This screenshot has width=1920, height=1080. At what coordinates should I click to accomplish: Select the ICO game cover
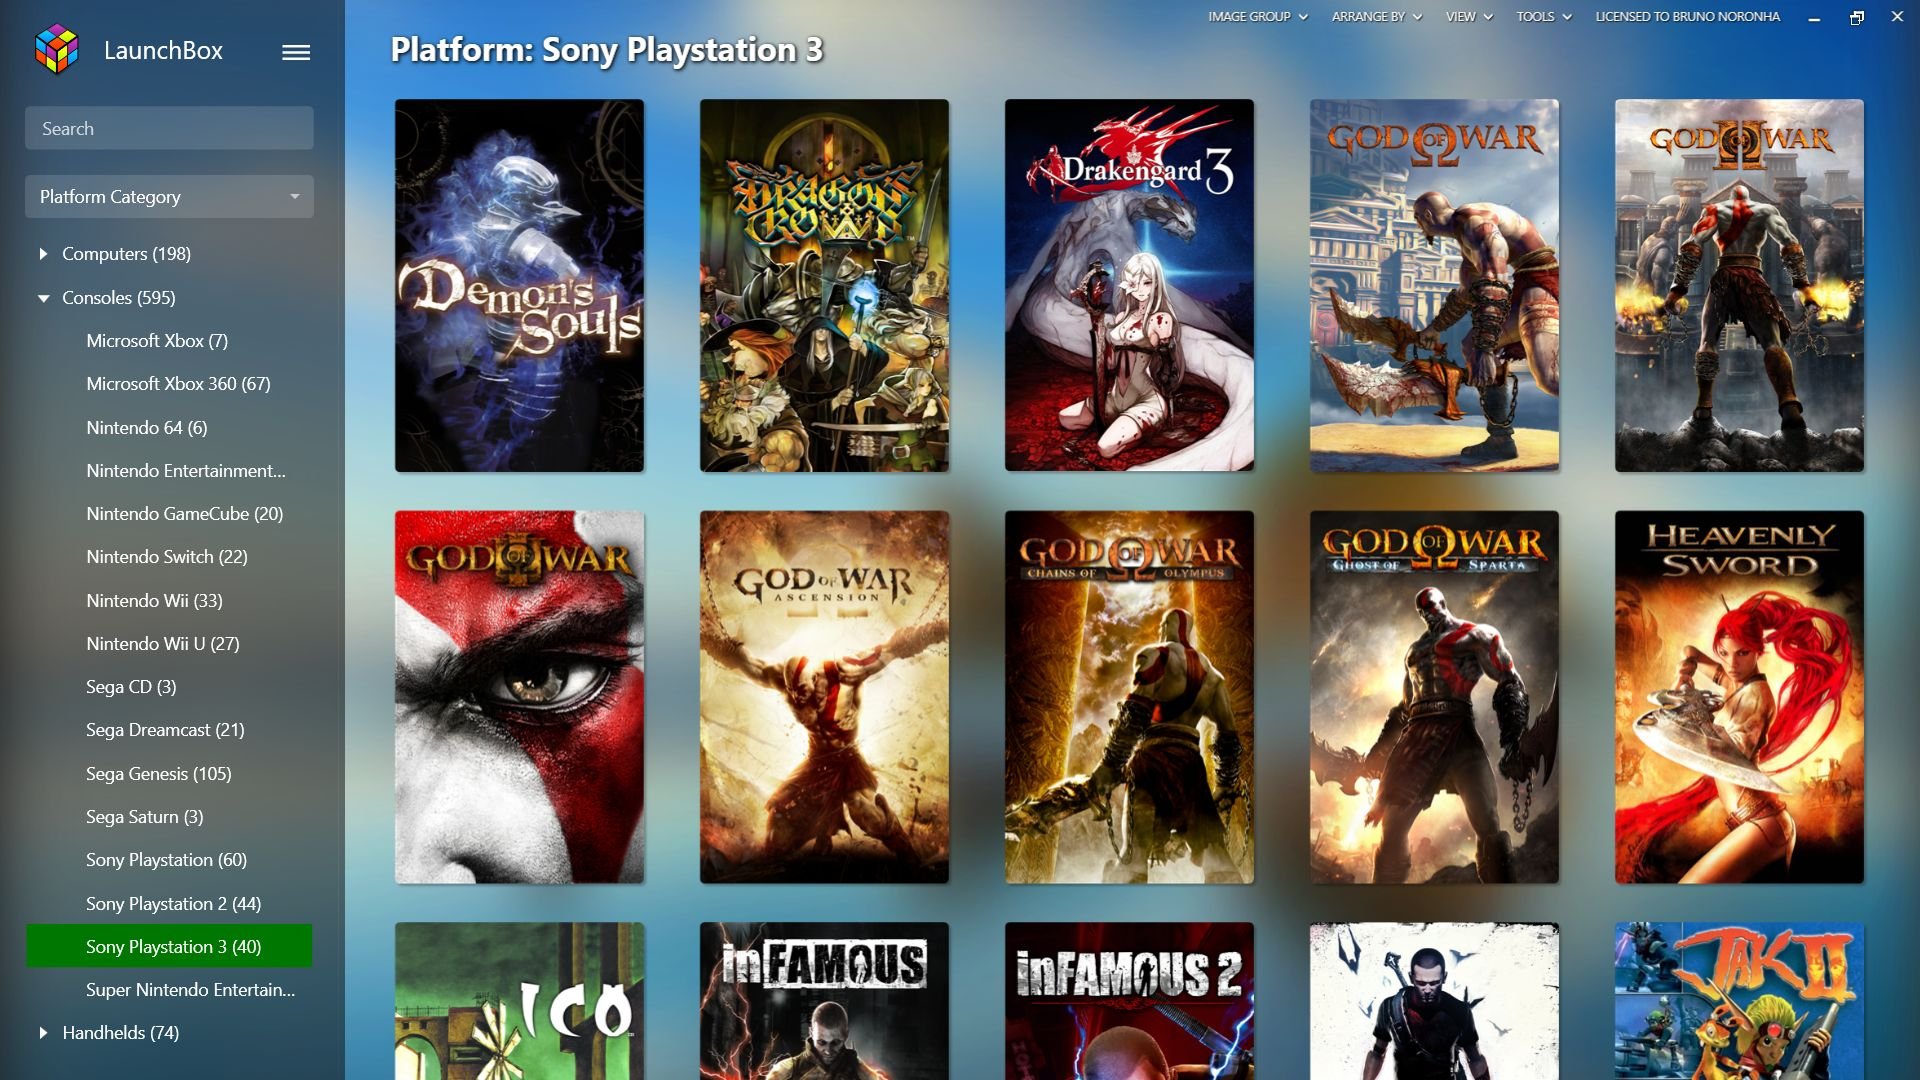[x=519, y=1001]
